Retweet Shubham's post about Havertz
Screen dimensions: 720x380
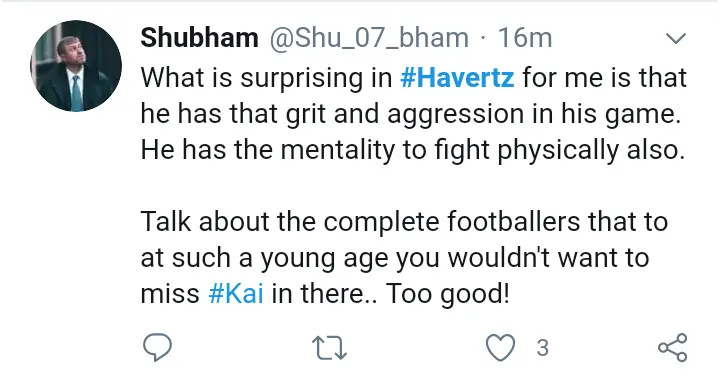329,347
